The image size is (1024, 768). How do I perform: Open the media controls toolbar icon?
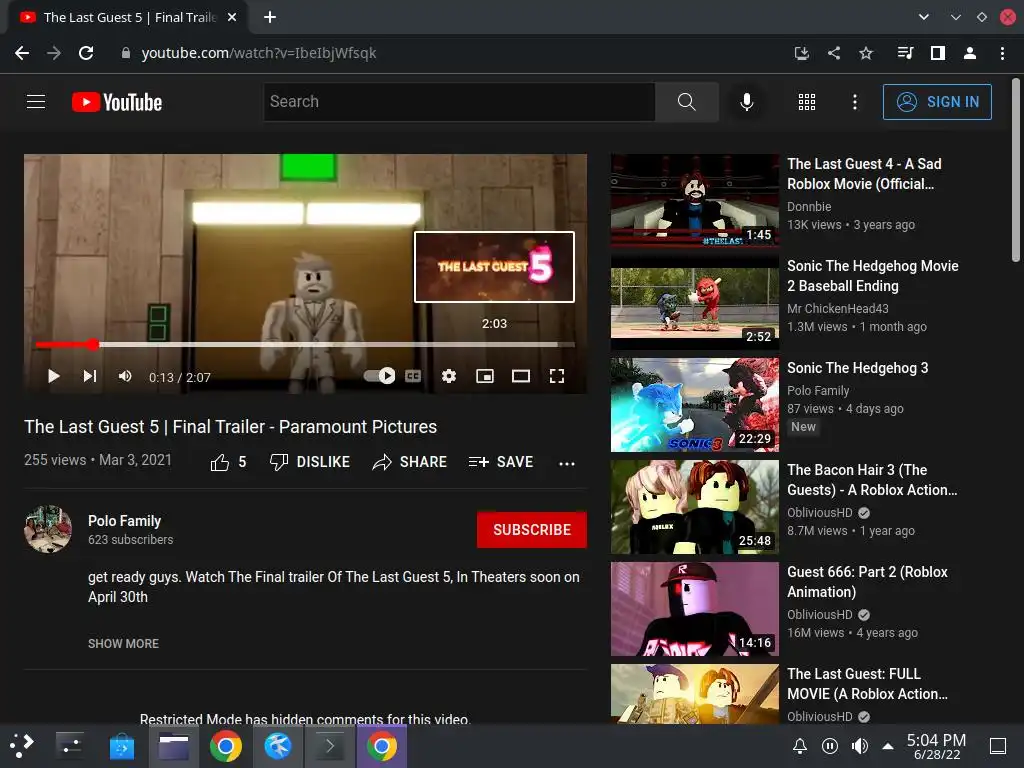click(905, 53)
